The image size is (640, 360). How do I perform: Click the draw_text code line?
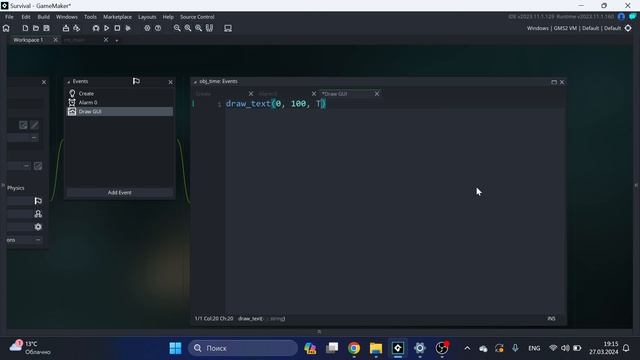[x=276, y=104]
